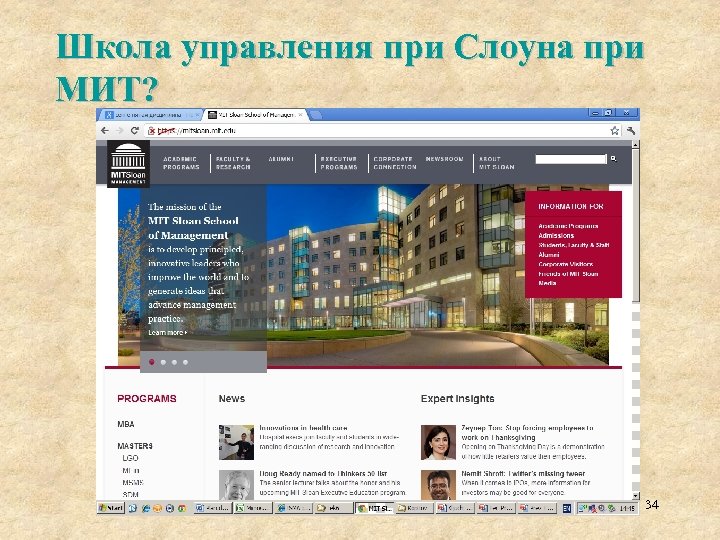Click Admissions in Information For box
The height and width of the screenshot is (540, 720).
point(556,236)
